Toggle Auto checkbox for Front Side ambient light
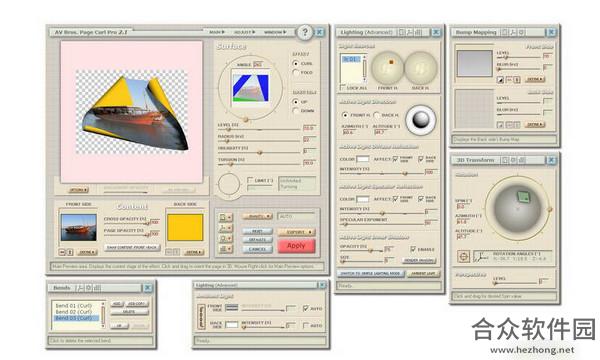600x360 pixels. click(x=305, y=308)
